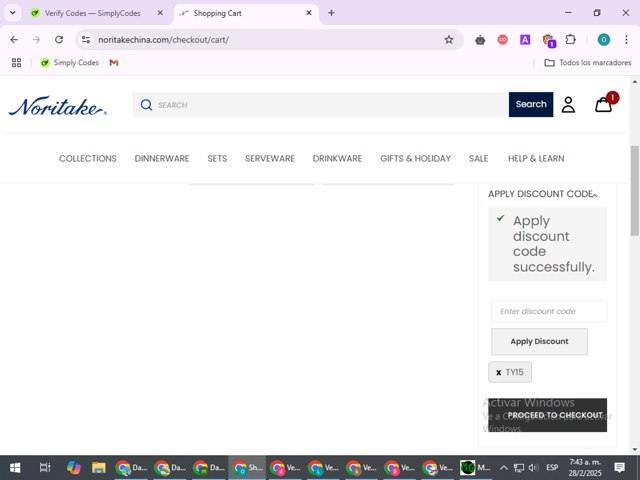640x480 pixels.
Task: Open the taskbar clock and date
Action: [x=585, y=468]
